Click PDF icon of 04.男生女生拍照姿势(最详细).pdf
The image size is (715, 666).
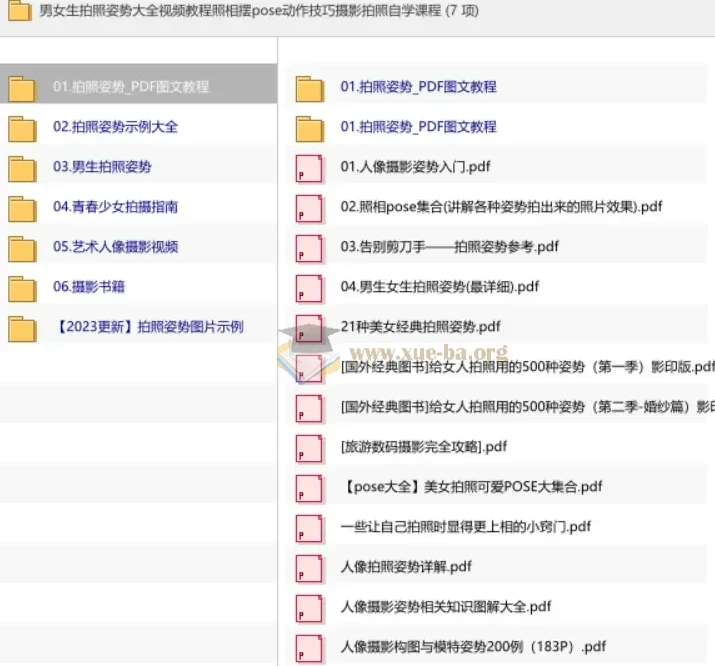pyautogui.click(x=309, y=289)
